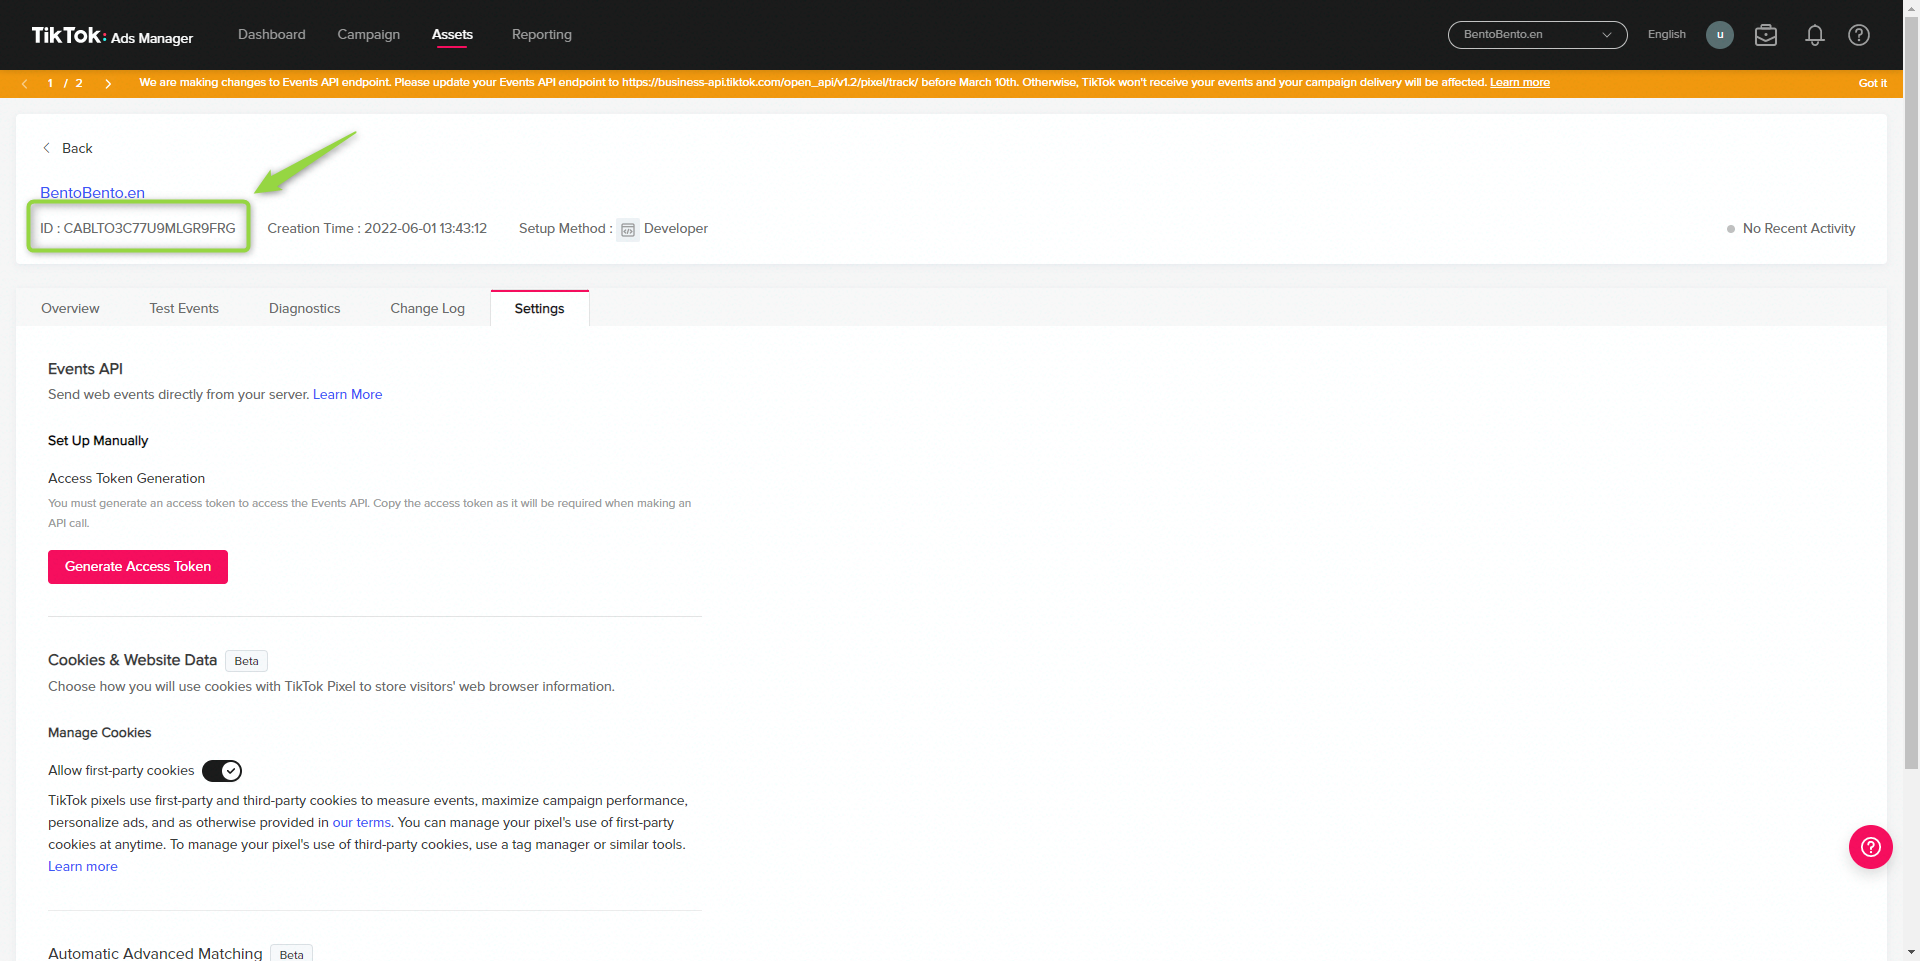Open the Campaign menu
Image resolution: width=1920 pixels, height=961 pixels.
[x=368, y=34]
